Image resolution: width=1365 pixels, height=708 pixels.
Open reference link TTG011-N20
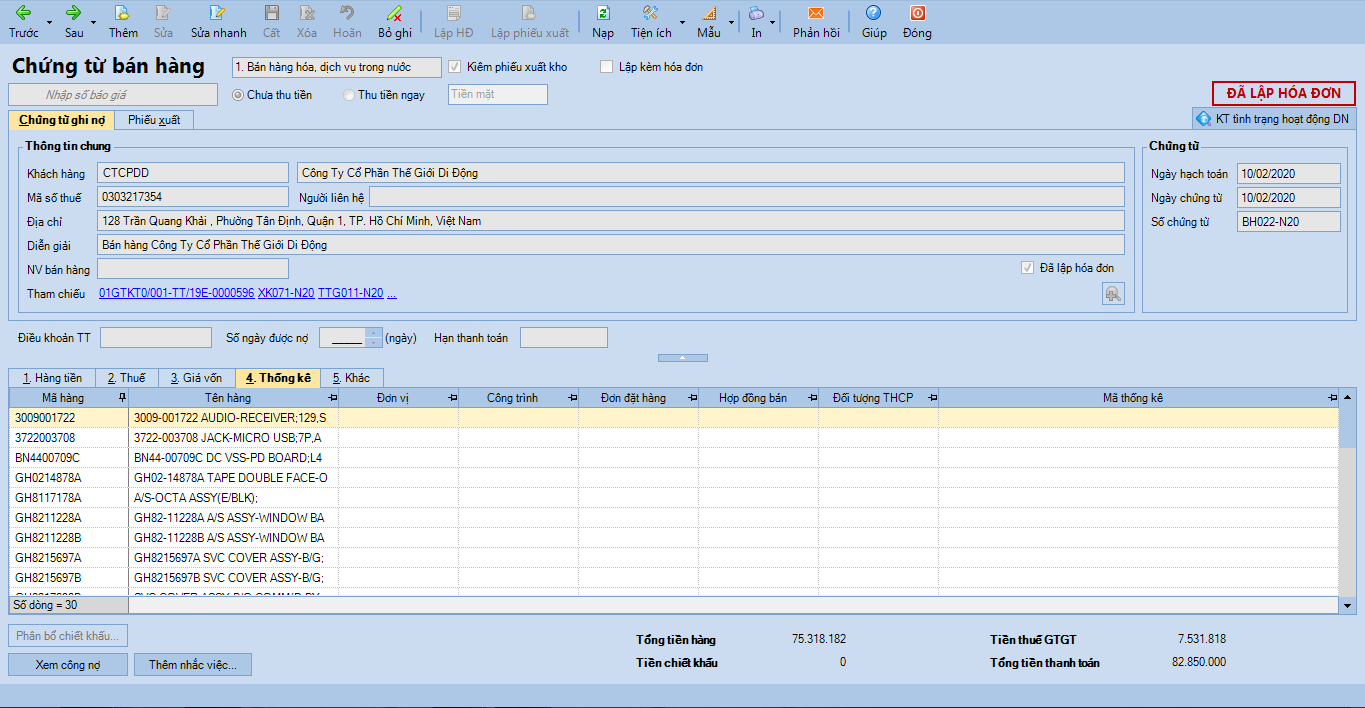[350, 293]
